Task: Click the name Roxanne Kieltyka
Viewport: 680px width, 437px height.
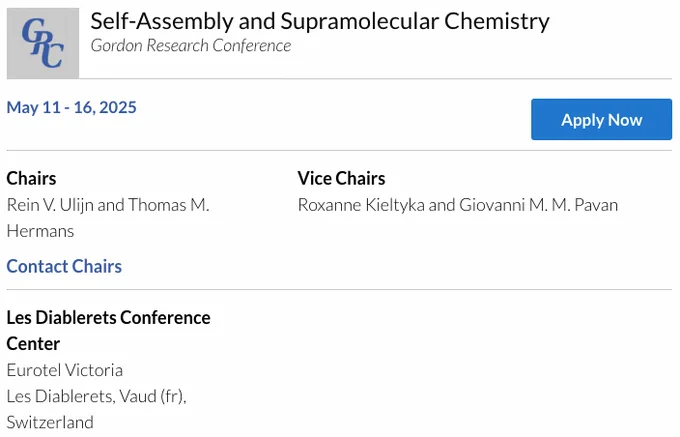Action: (x=361, y=205)
